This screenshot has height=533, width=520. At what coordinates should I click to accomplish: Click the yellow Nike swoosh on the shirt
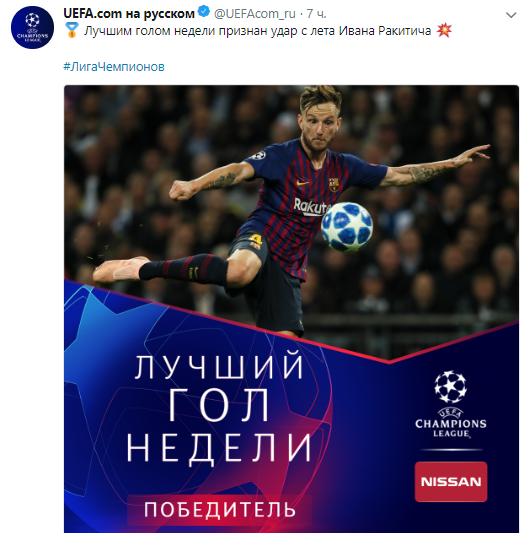pyautogui.click(x=302, y=184)
